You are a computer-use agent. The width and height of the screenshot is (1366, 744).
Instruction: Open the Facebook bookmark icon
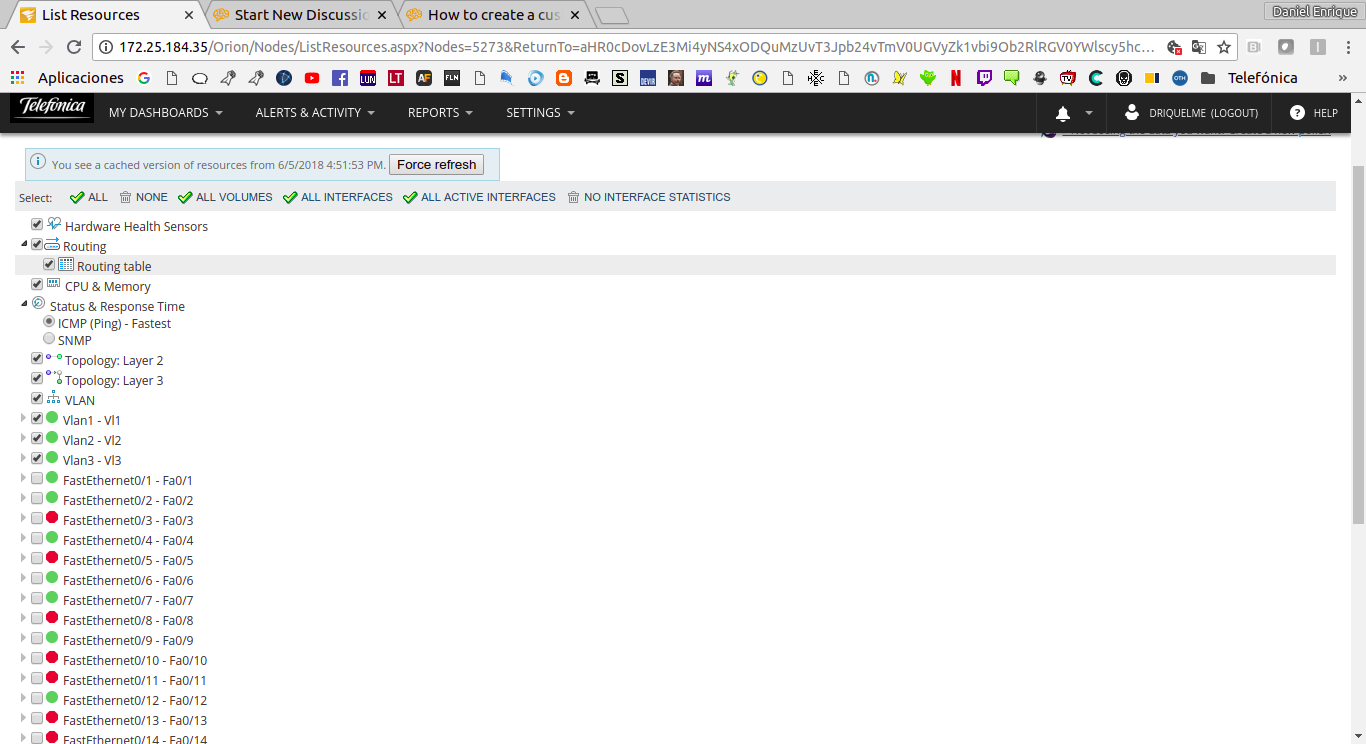(x=340, y=78)
